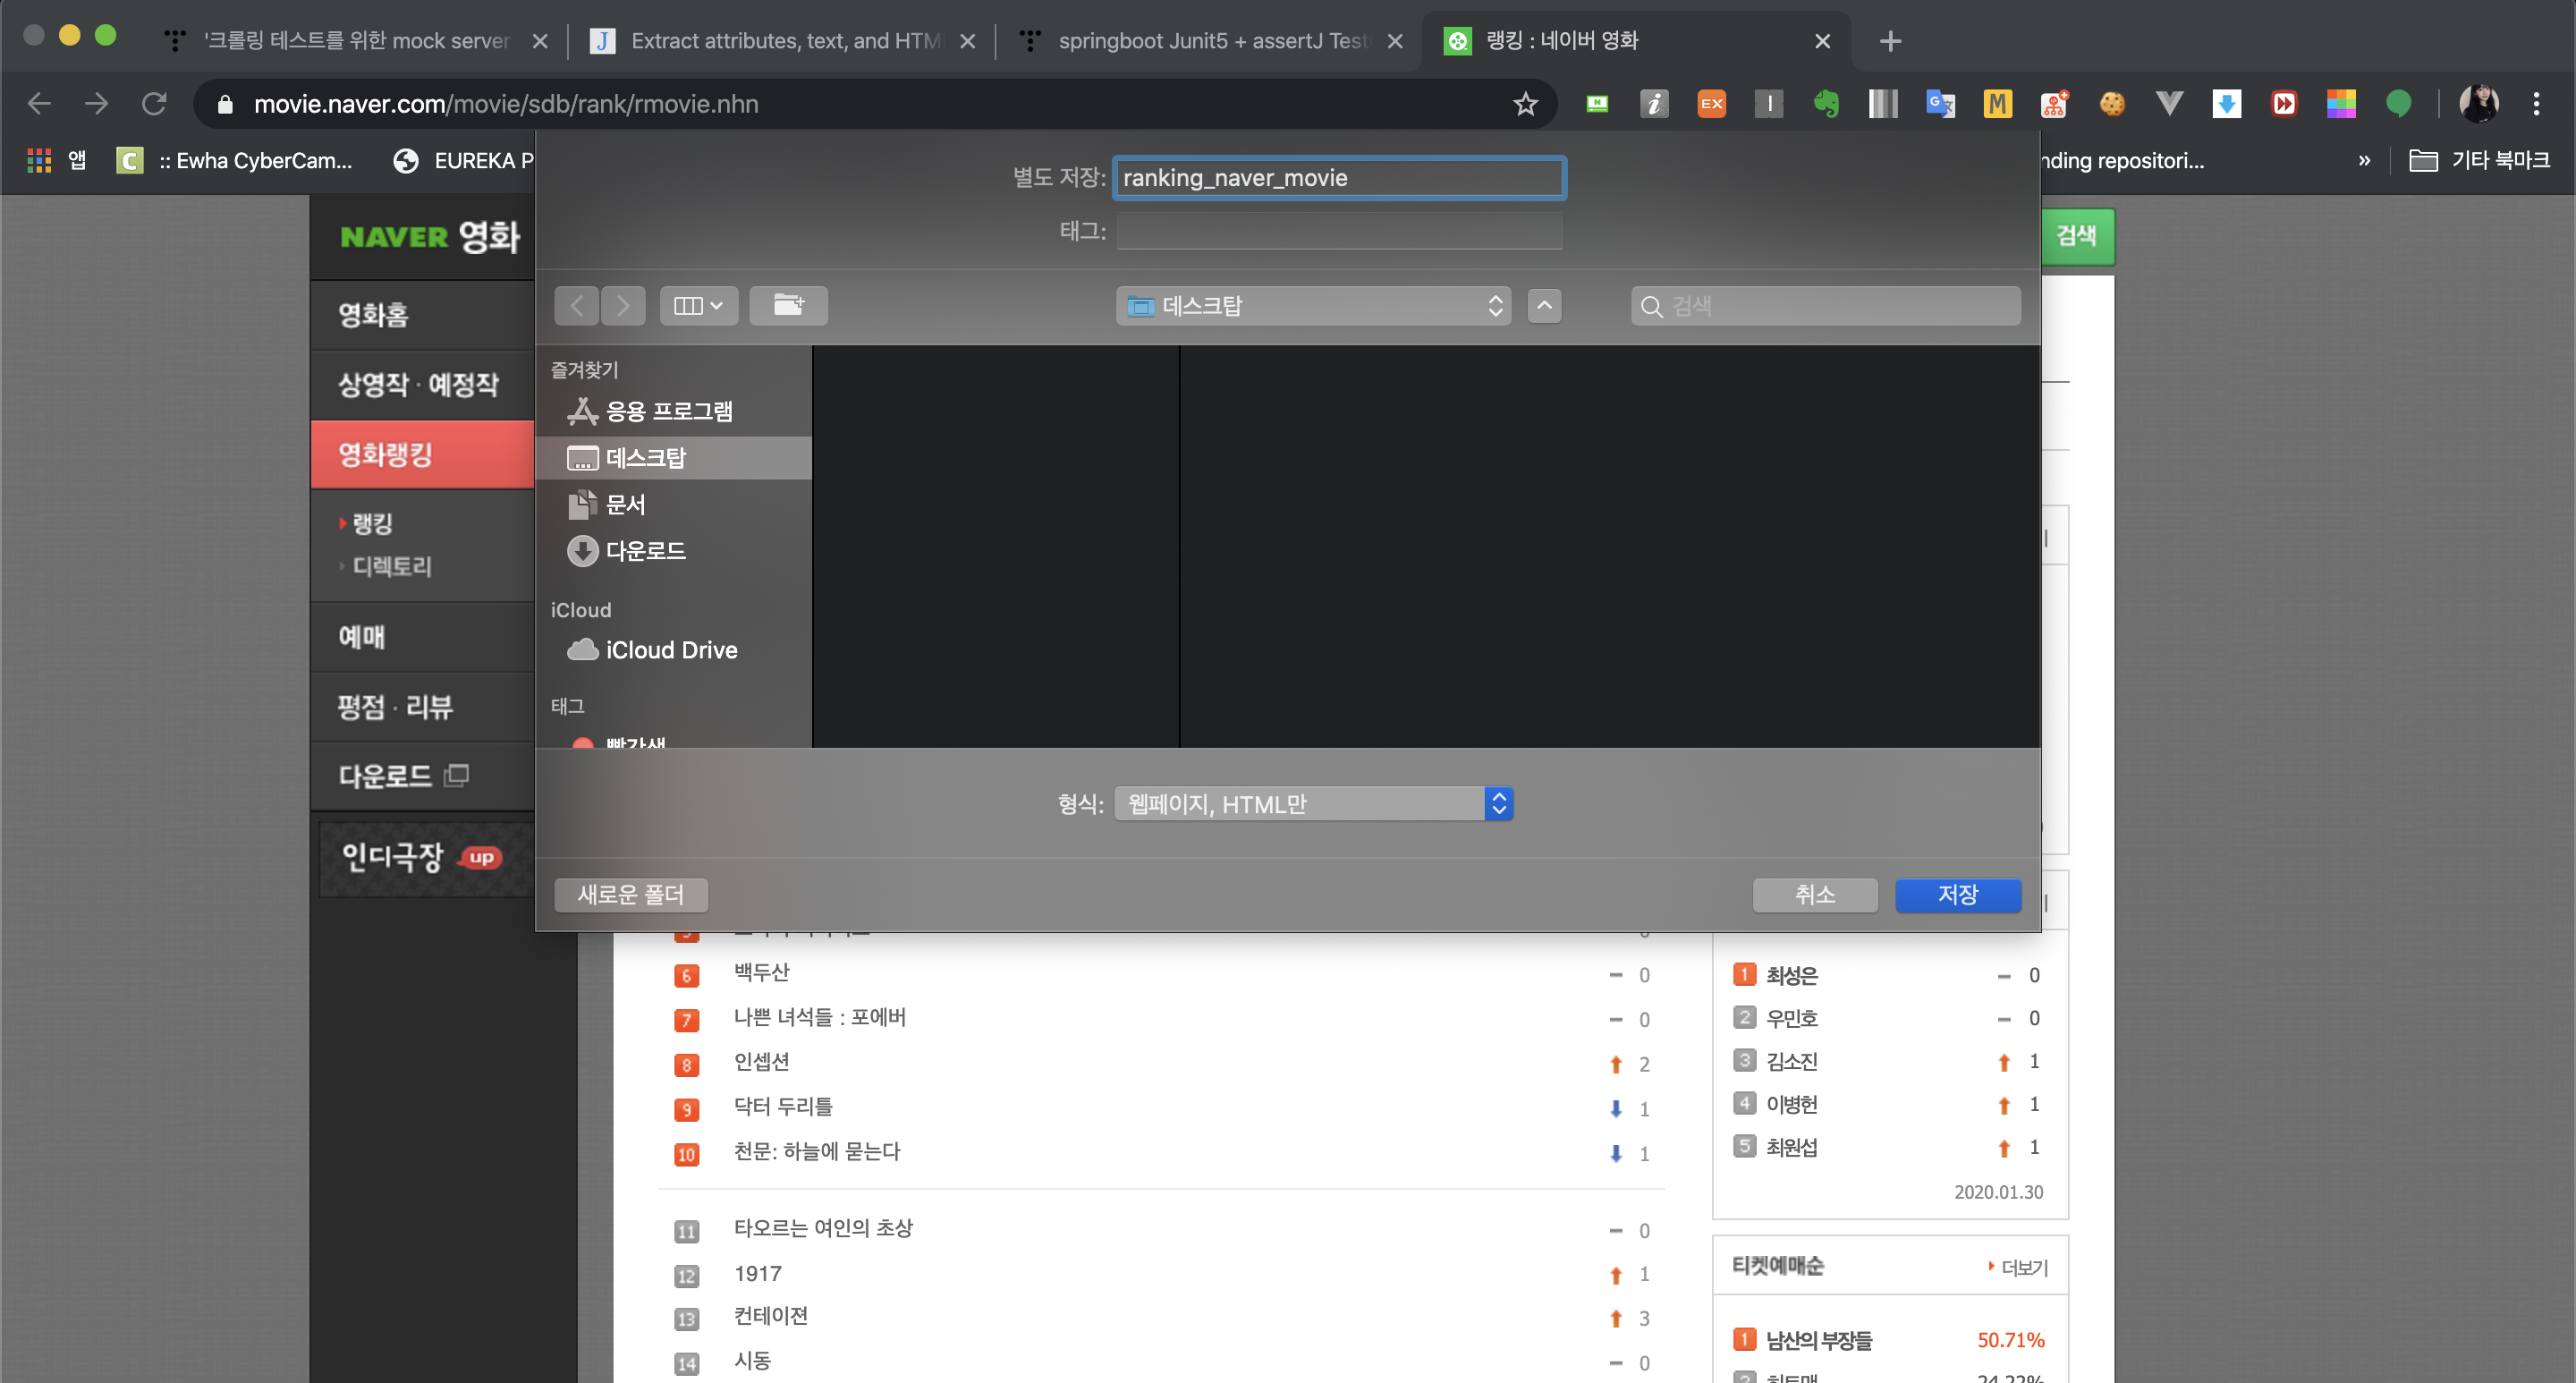Viewport: 2576px width, 1383px height.
Task: Expand the 데스크탑 location dropdown
Action: (1313, 305)
